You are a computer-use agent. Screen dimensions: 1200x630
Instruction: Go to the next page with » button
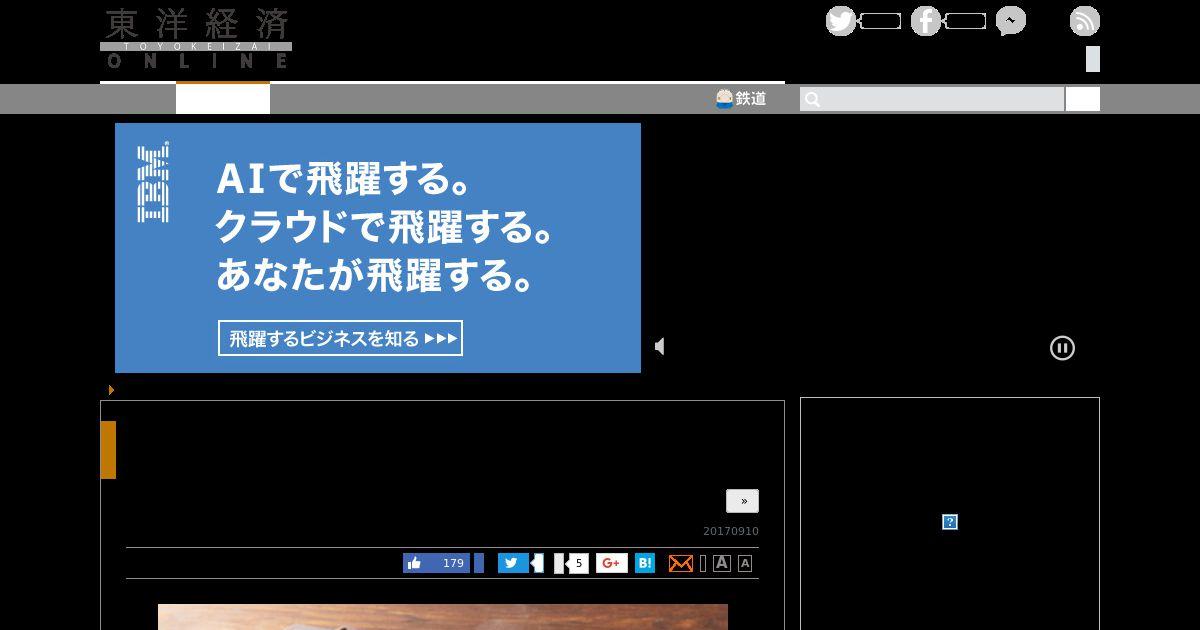742,501
